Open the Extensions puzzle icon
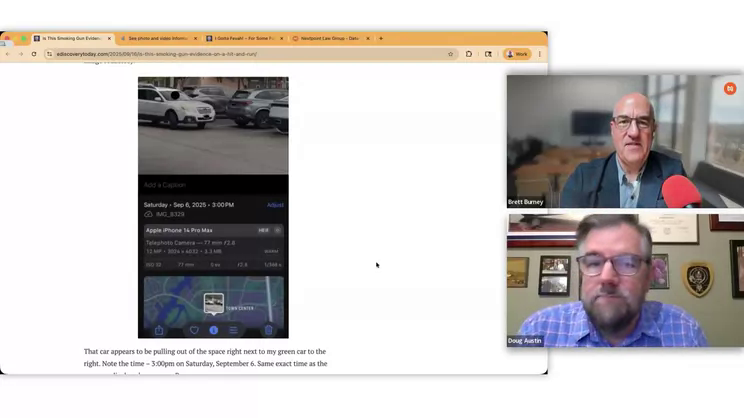Viewport: 744px width, 418px height. 469,54
